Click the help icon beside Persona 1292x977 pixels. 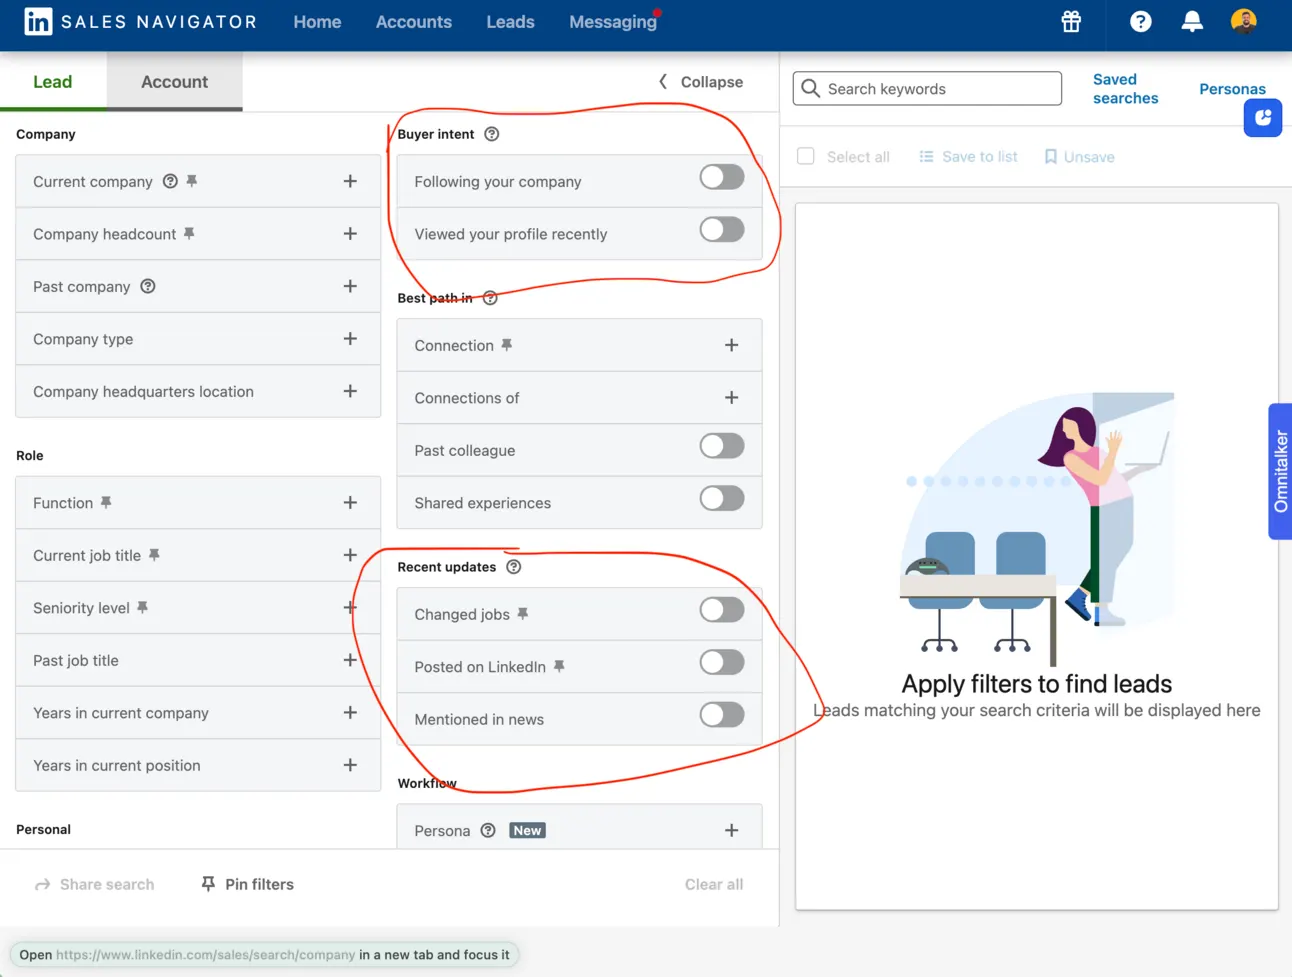pos(488,831)
